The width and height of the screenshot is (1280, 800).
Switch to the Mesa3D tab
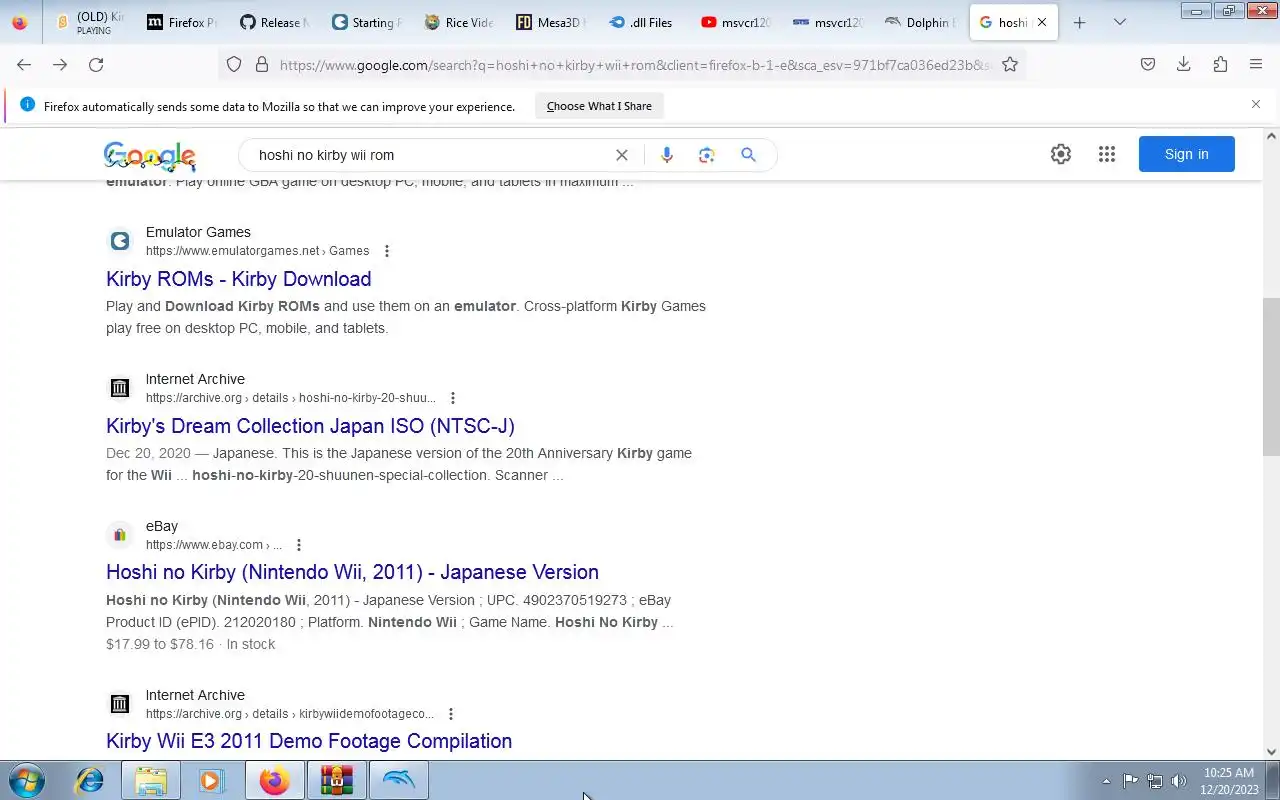click(549, 22)
